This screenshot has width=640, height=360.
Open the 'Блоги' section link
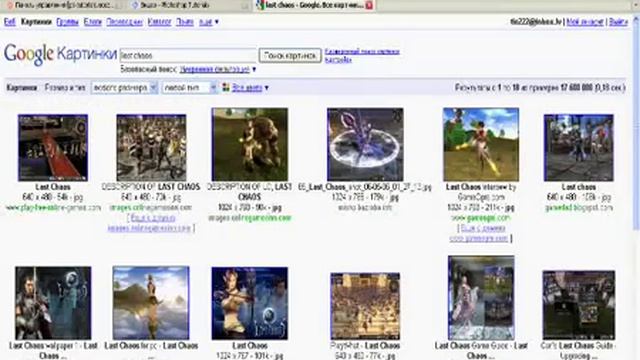tap(93, 22)
